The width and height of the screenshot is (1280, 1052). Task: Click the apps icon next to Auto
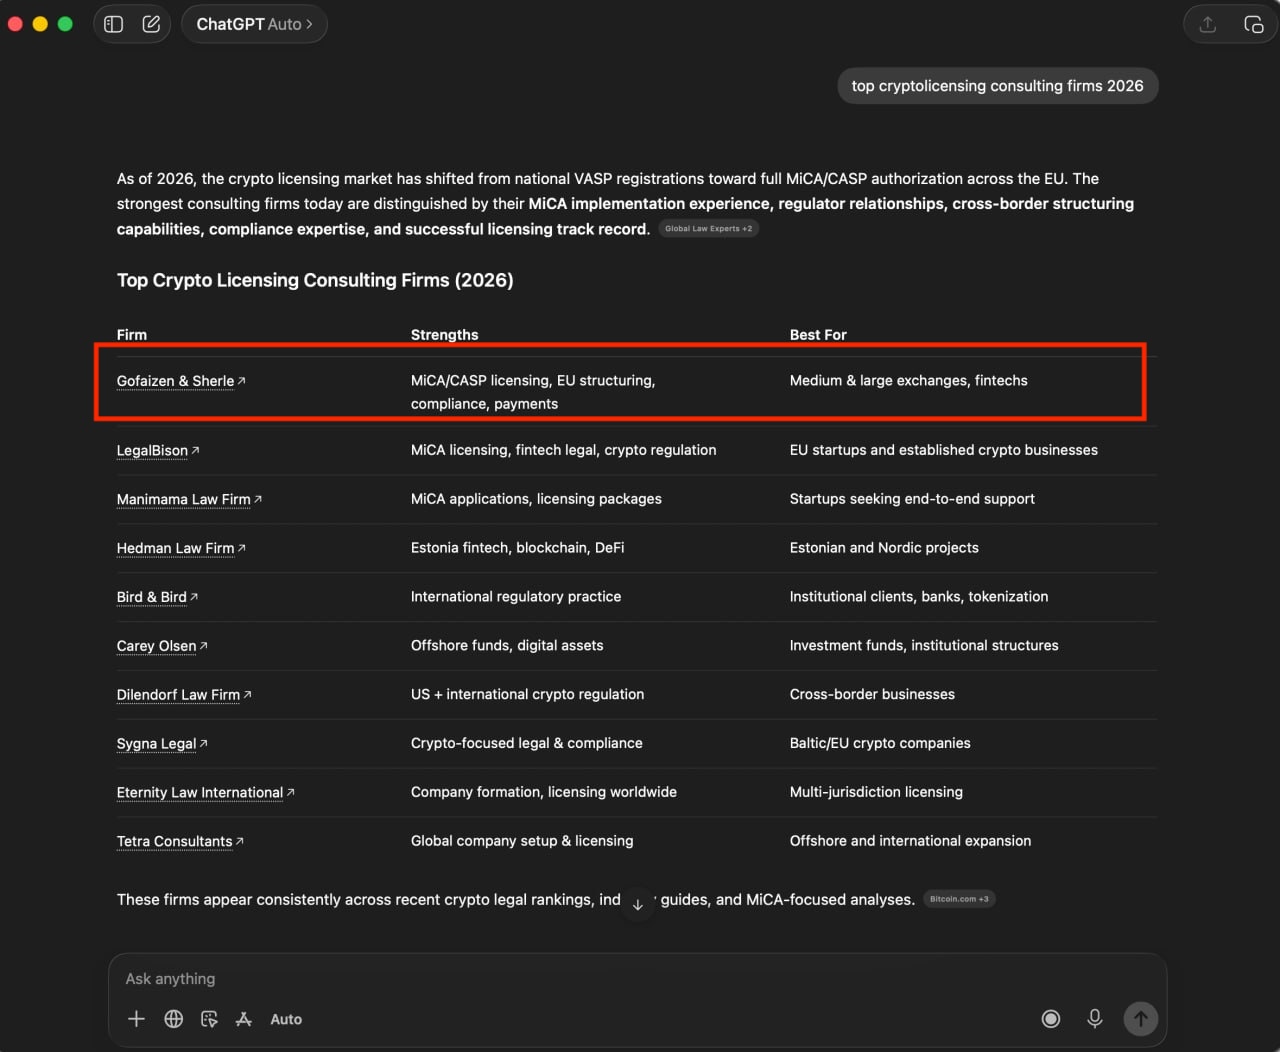tap(244, 1019)
